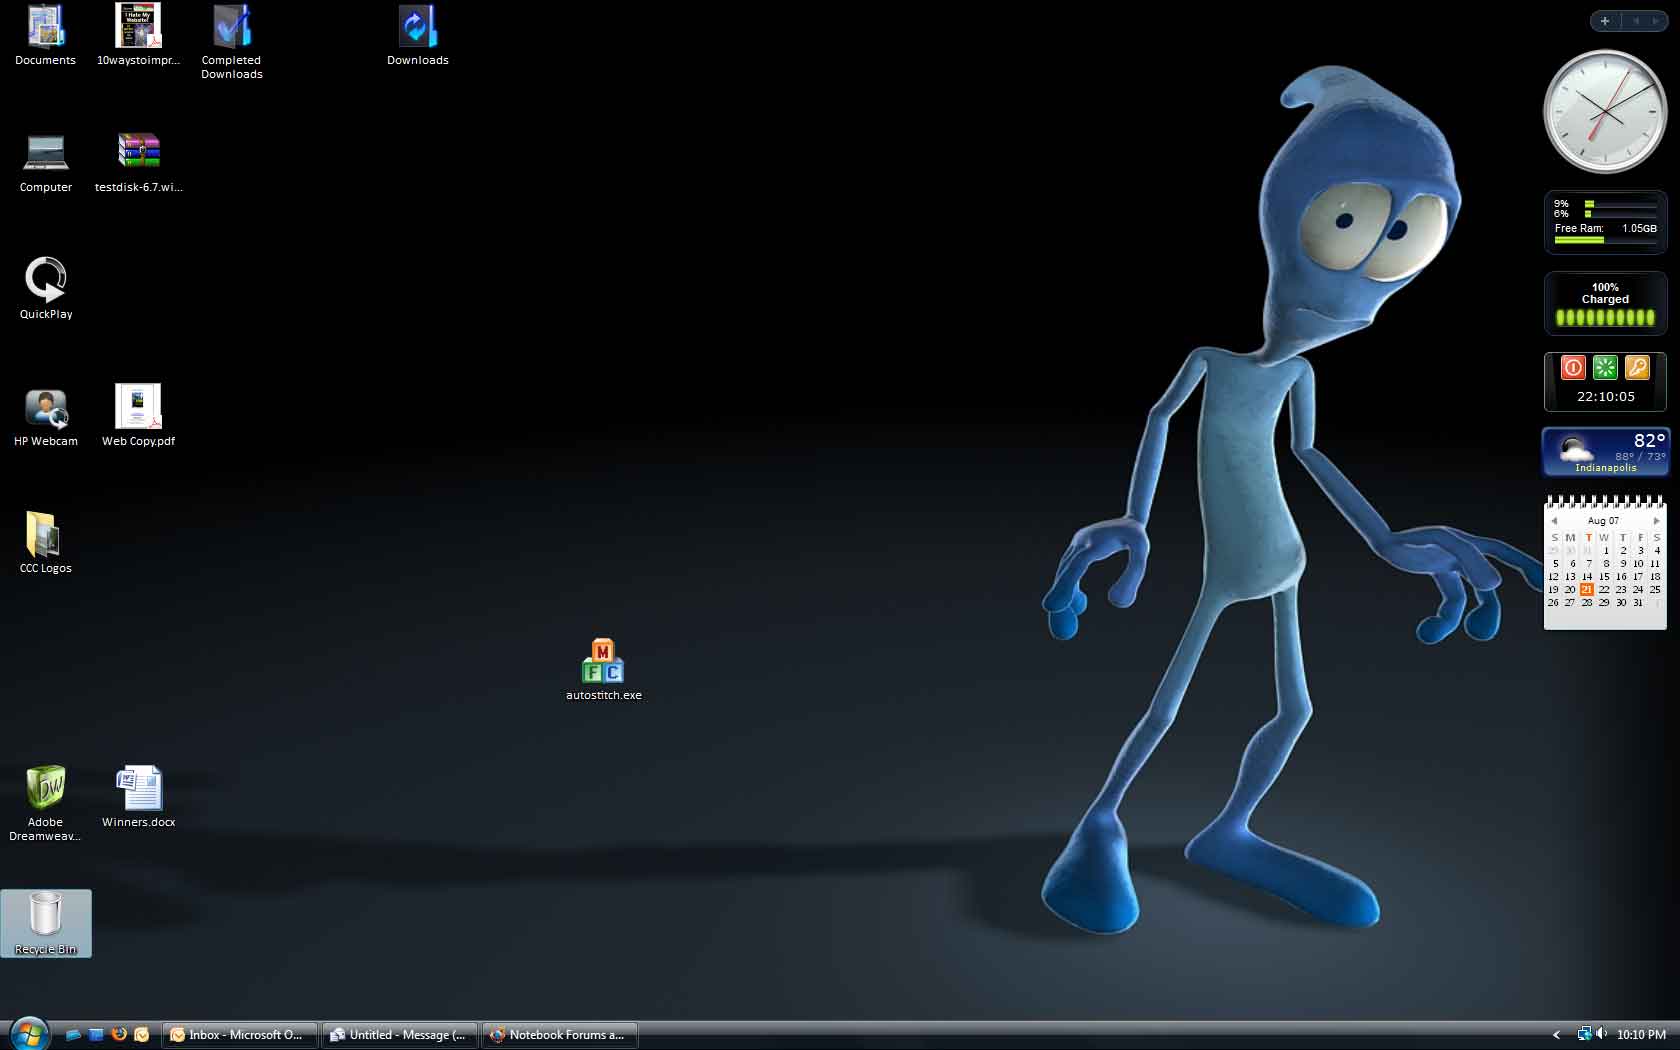Screen dimensions: 1680x1050
Task: Select day 1 in calendar gadget
Action: click(x=1606, y=551)
